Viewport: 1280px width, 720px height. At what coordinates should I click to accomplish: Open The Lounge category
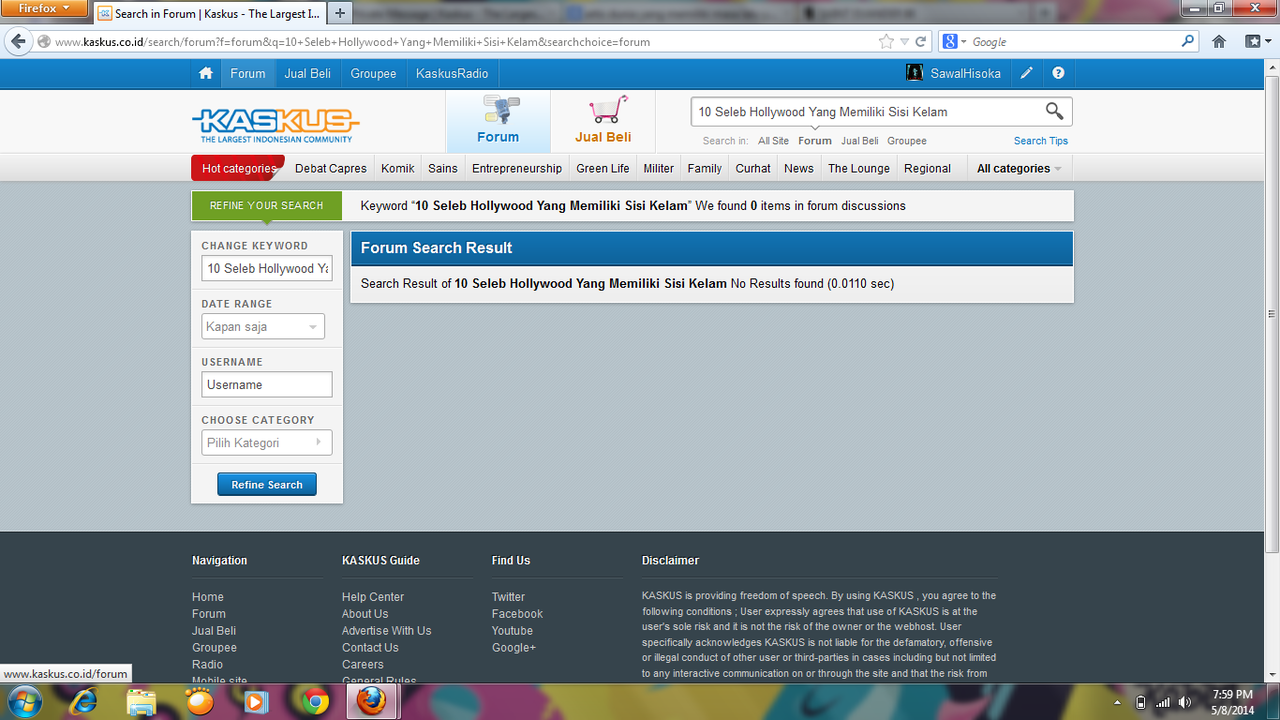(x=859, y=168)
